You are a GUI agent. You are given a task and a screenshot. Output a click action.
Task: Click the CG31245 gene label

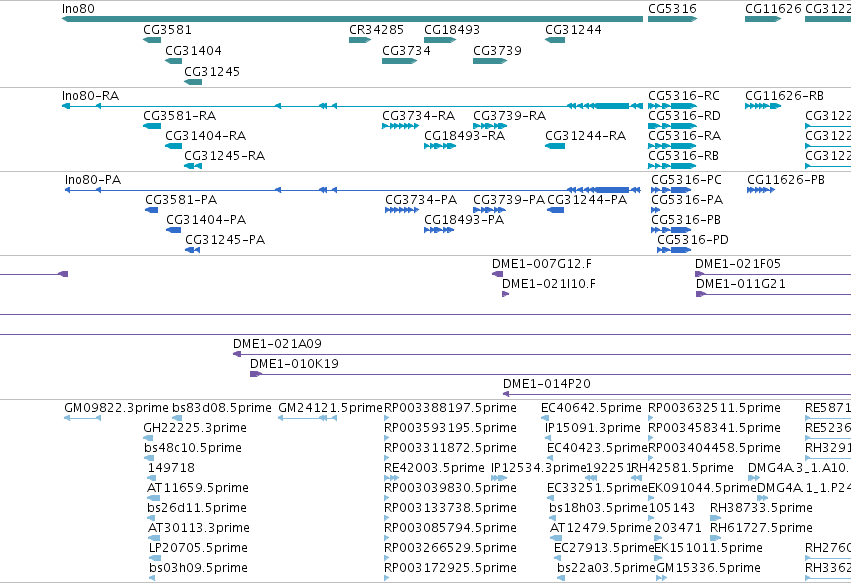(212, 72)
